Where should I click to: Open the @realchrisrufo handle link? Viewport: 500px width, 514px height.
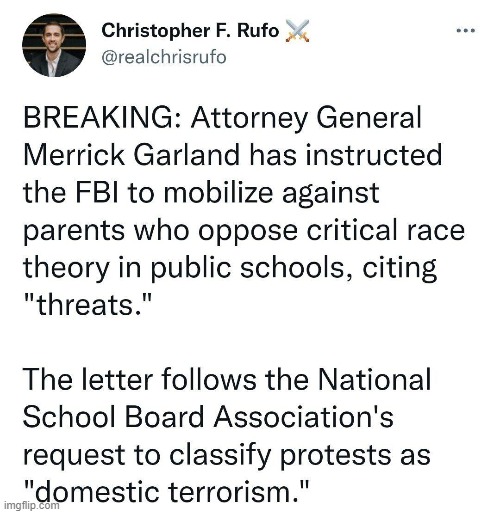[164, 57]
